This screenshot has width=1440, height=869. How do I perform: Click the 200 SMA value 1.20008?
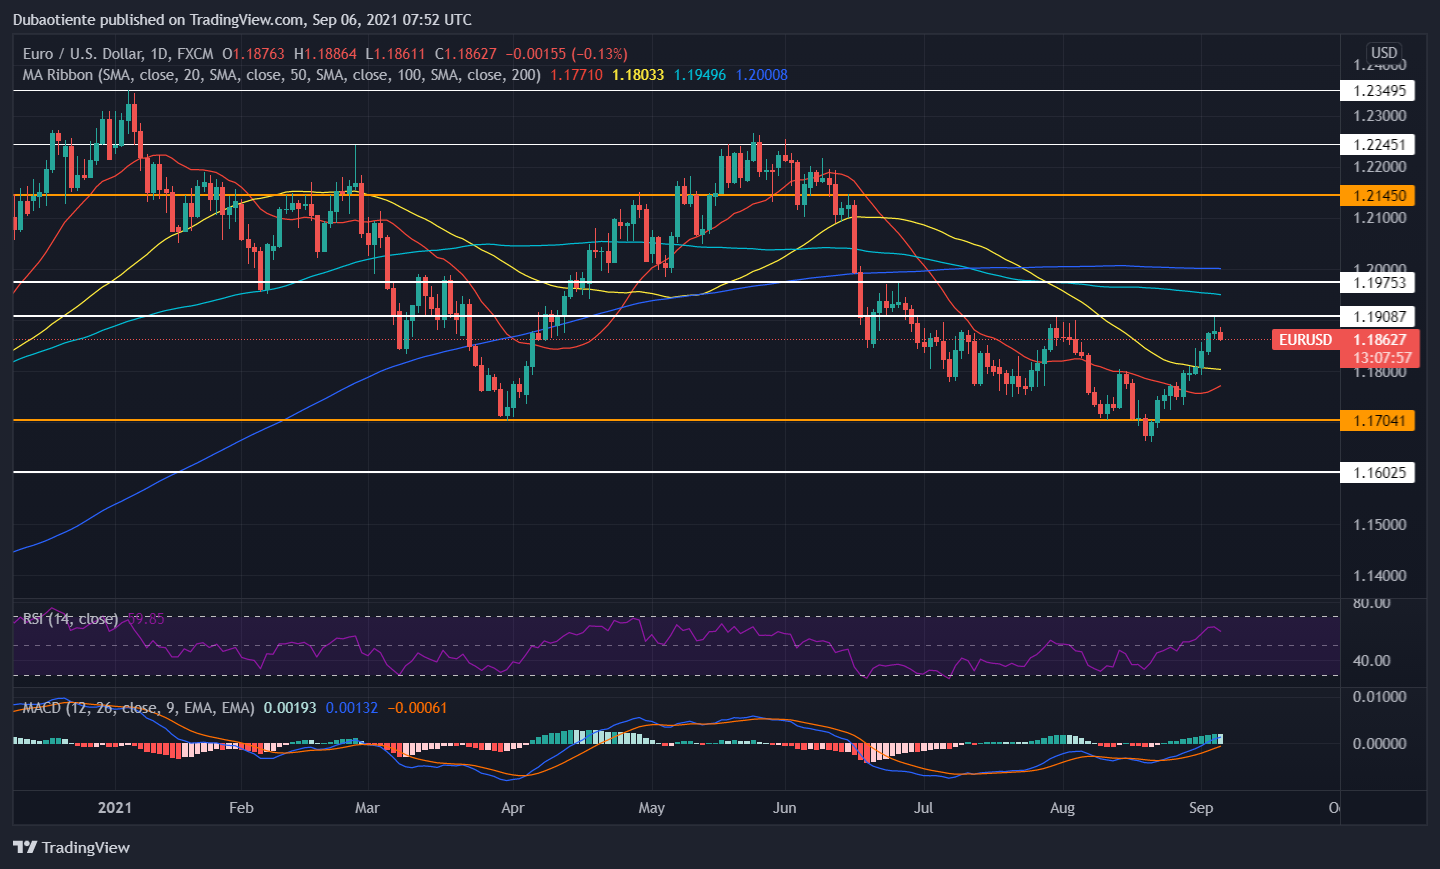pos(762,75)
